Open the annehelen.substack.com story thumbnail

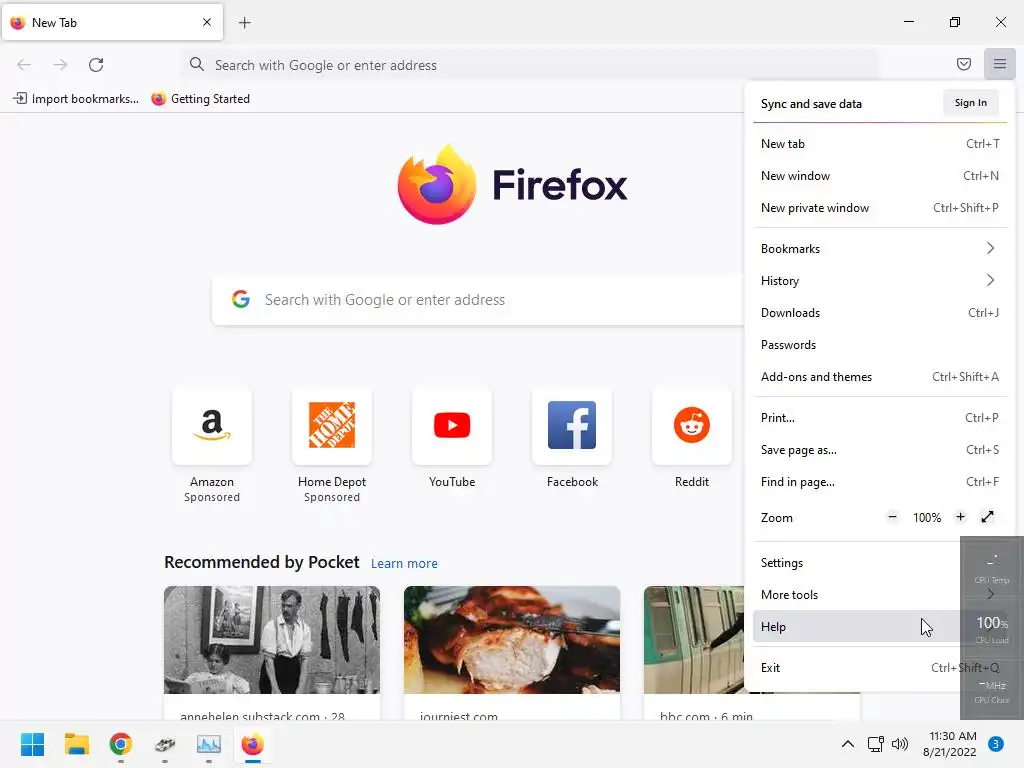pos(272,640)
